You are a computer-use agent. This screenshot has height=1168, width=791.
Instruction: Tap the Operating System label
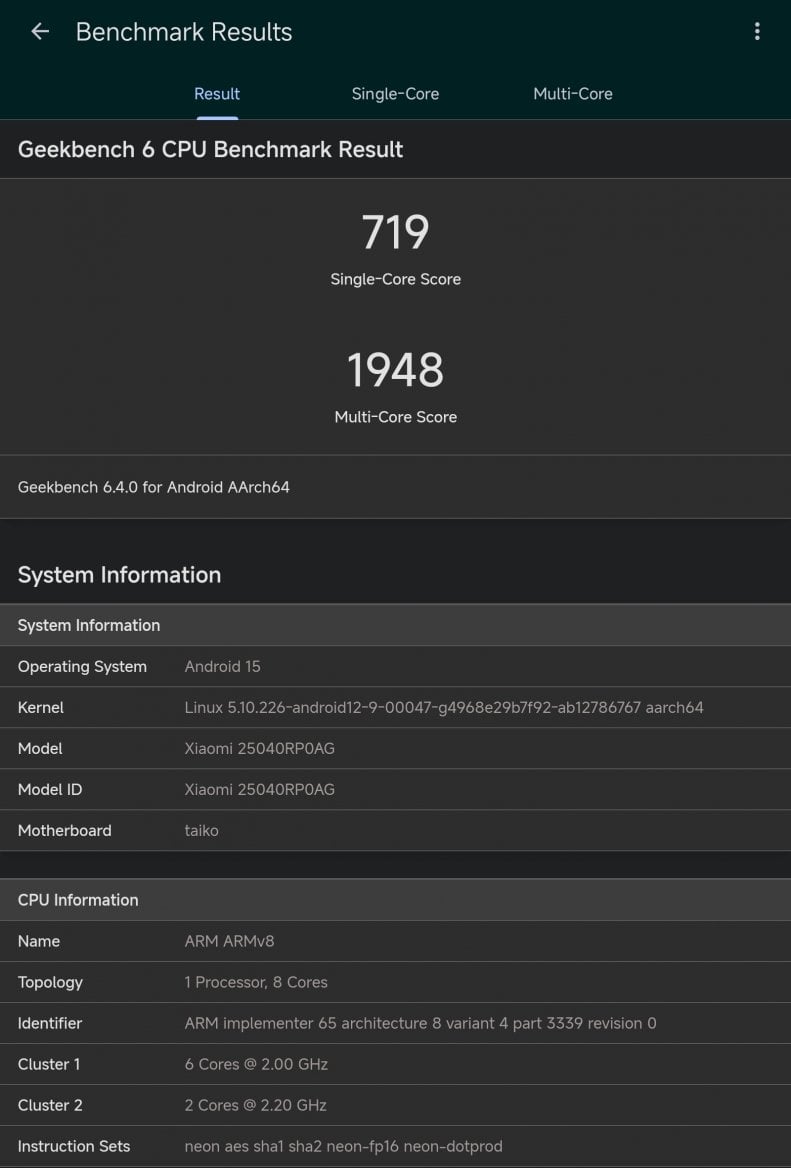82,667
